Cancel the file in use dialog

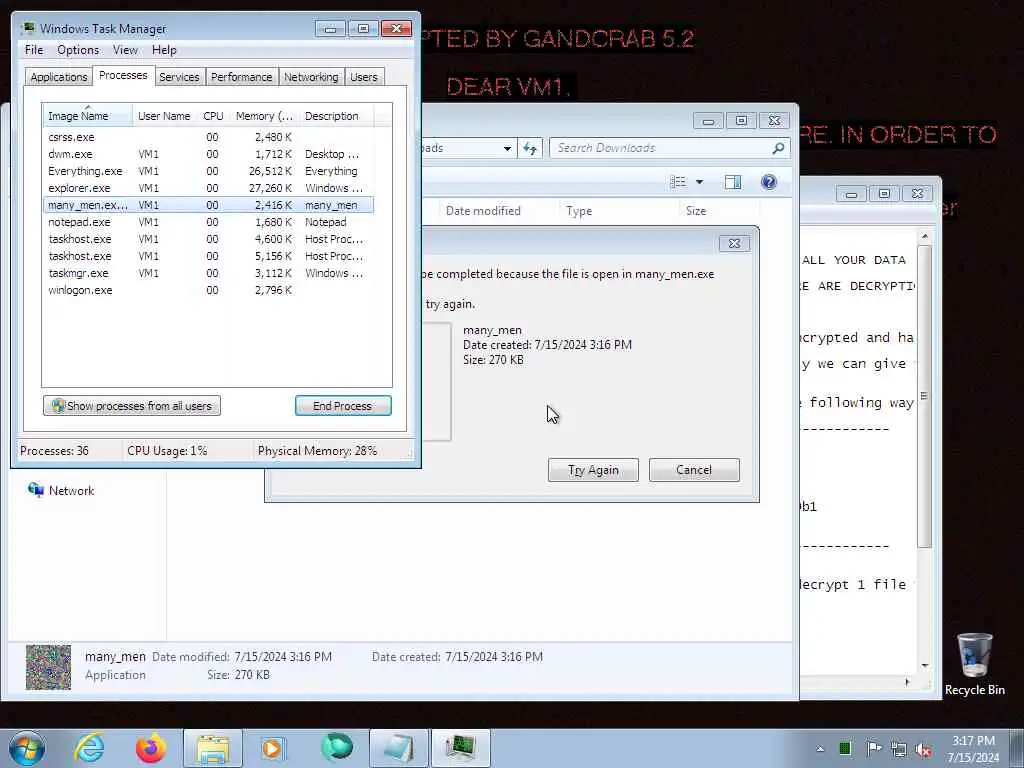click(694, 470)
